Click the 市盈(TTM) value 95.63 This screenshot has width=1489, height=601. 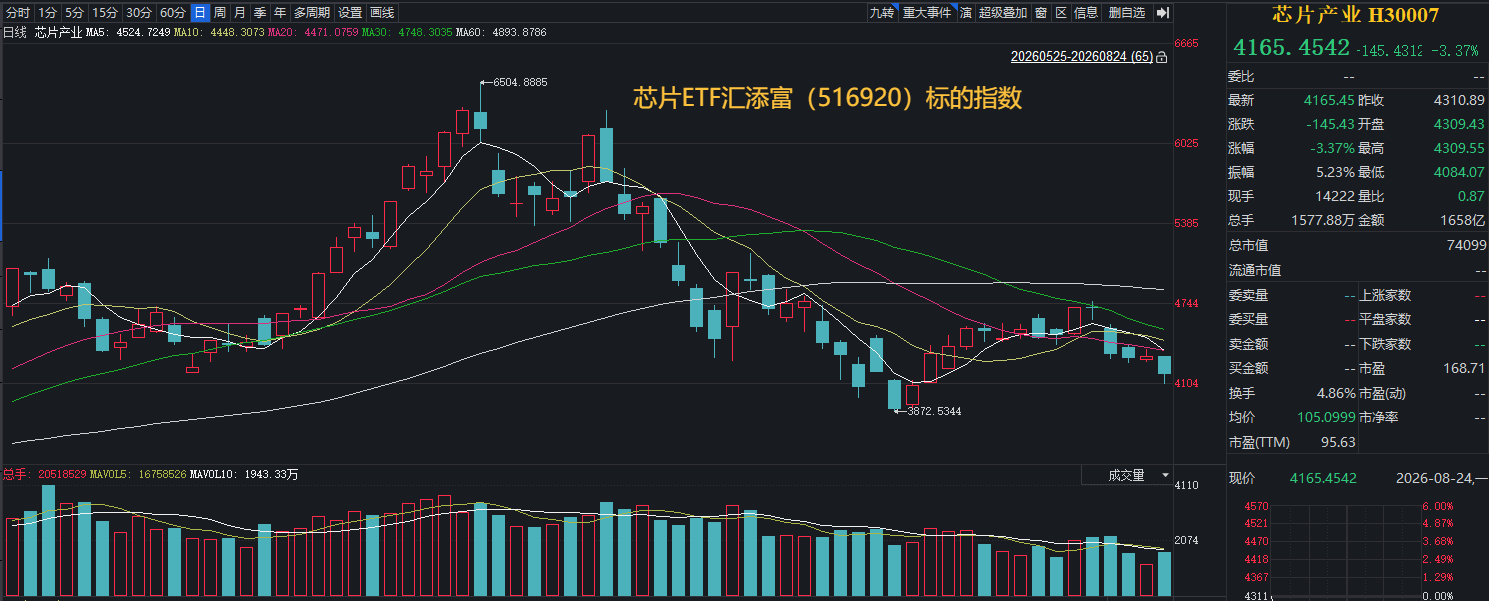[x=1338, y=442]
